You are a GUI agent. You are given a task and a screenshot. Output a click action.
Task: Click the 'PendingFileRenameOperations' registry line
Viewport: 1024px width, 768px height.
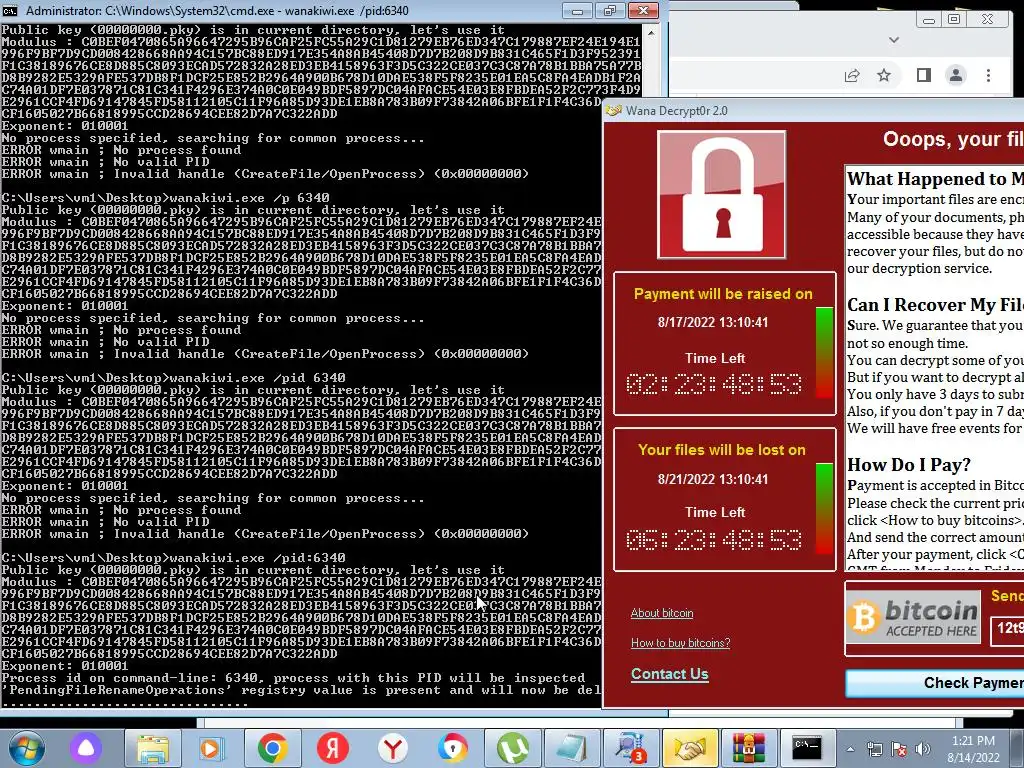[x=301, y=690]
